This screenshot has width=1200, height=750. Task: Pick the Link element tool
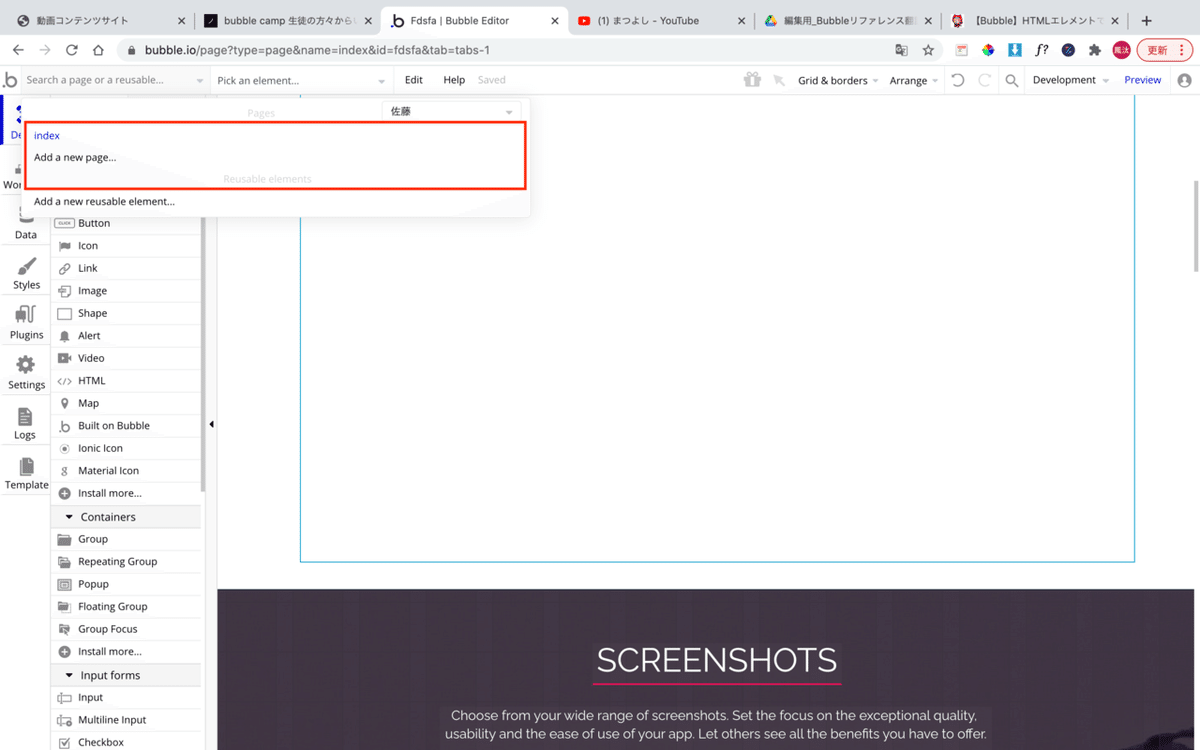pyautogui.click(x=126, y=268)
